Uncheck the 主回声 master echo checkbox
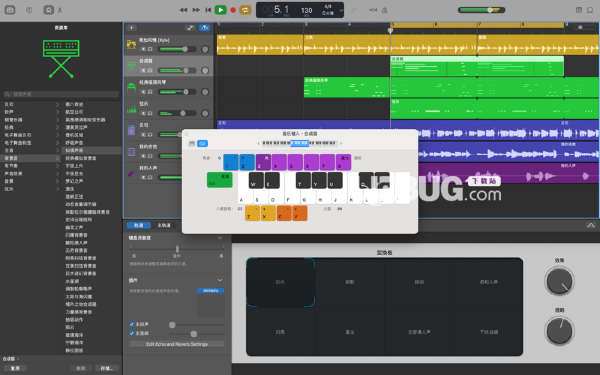 click(132, 324)
